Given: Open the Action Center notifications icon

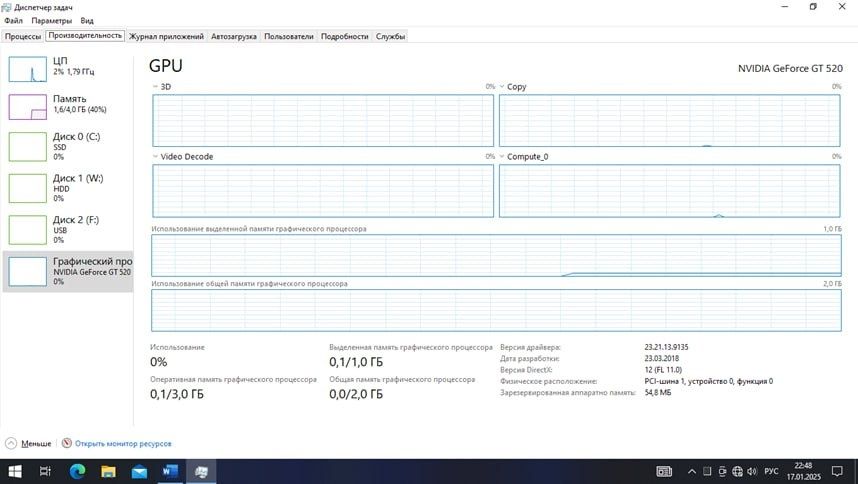Looking at the screenshot, I should (837, 471).
